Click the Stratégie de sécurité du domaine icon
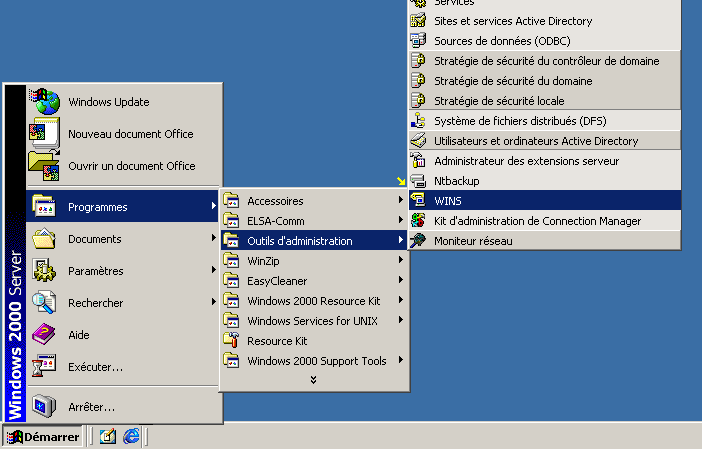702x449 pixels. [418, 81]
